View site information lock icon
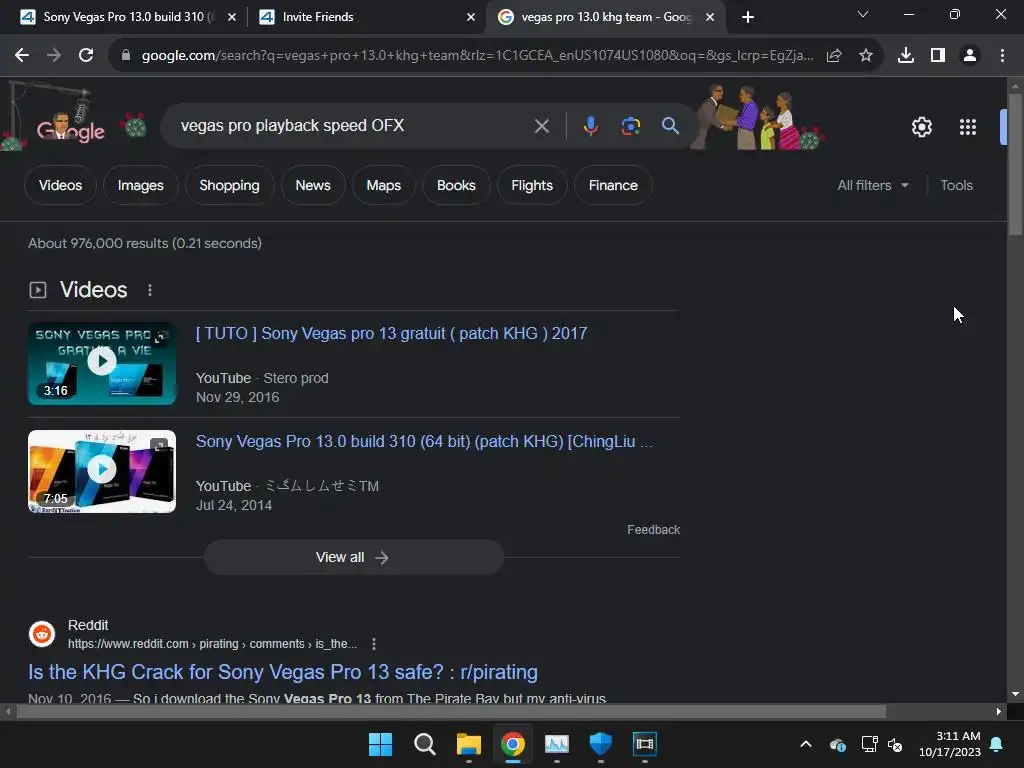 point(125,56)
